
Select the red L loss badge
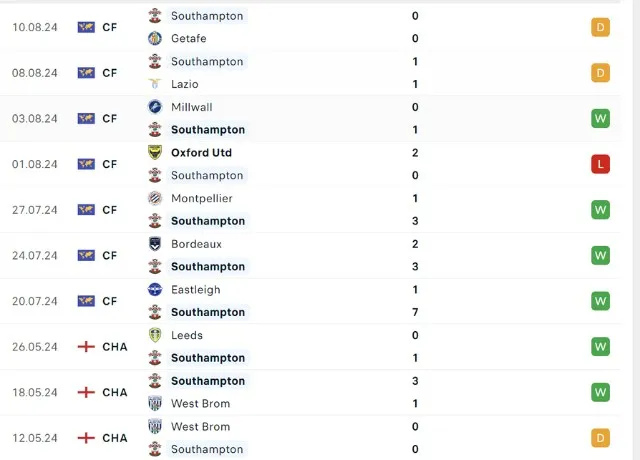click(x=600, y=164)
